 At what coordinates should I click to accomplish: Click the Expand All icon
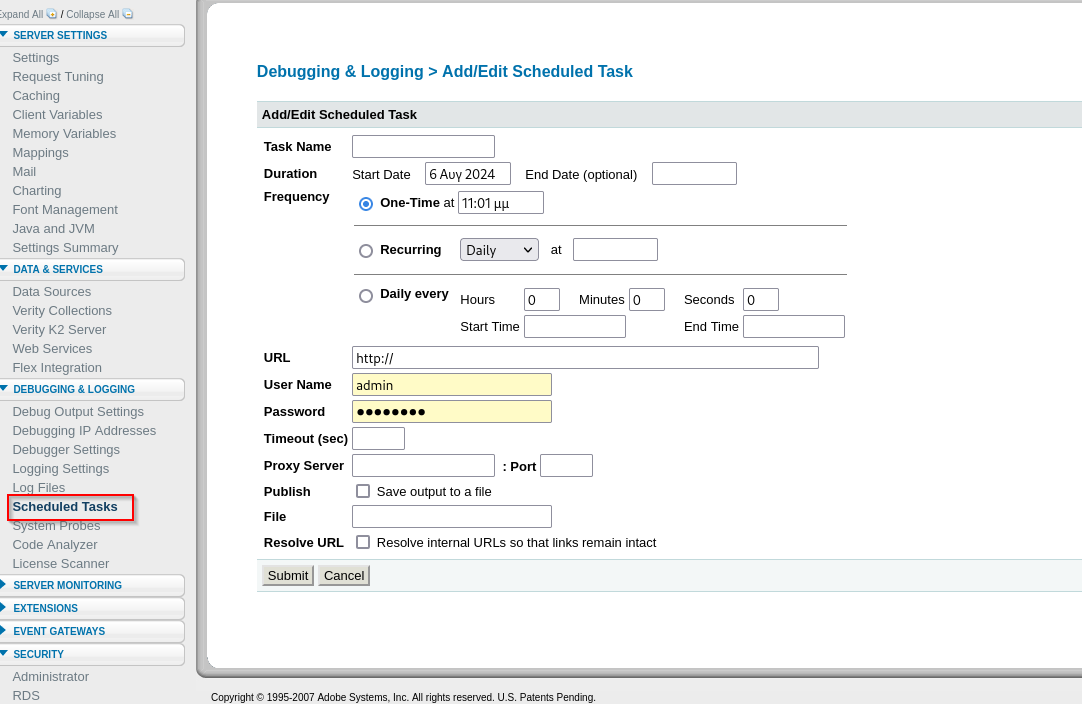(52, 14)
